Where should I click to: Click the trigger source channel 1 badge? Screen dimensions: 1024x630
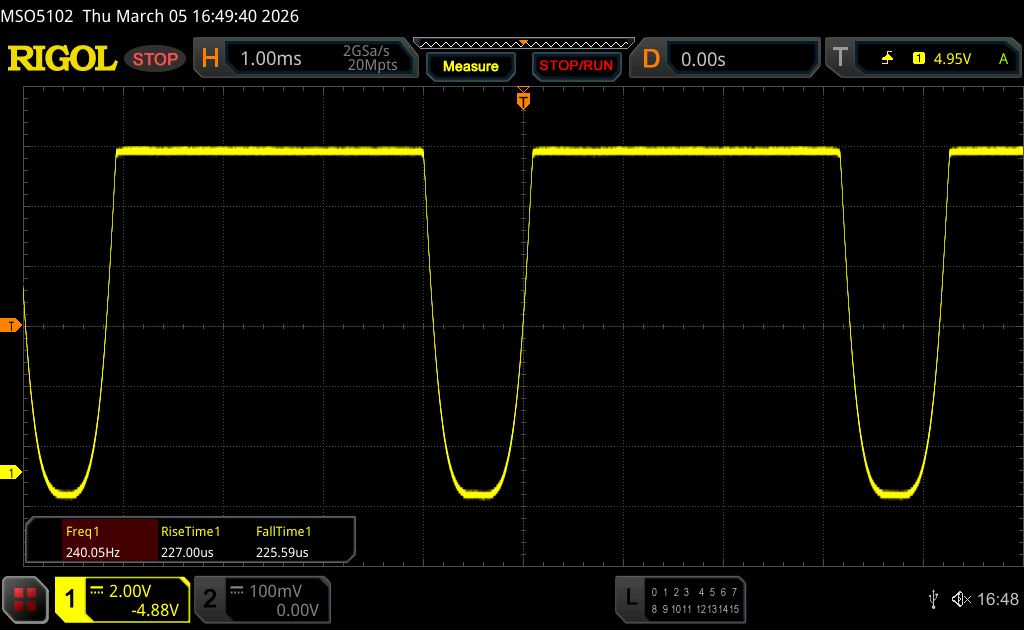coord(919,59)
